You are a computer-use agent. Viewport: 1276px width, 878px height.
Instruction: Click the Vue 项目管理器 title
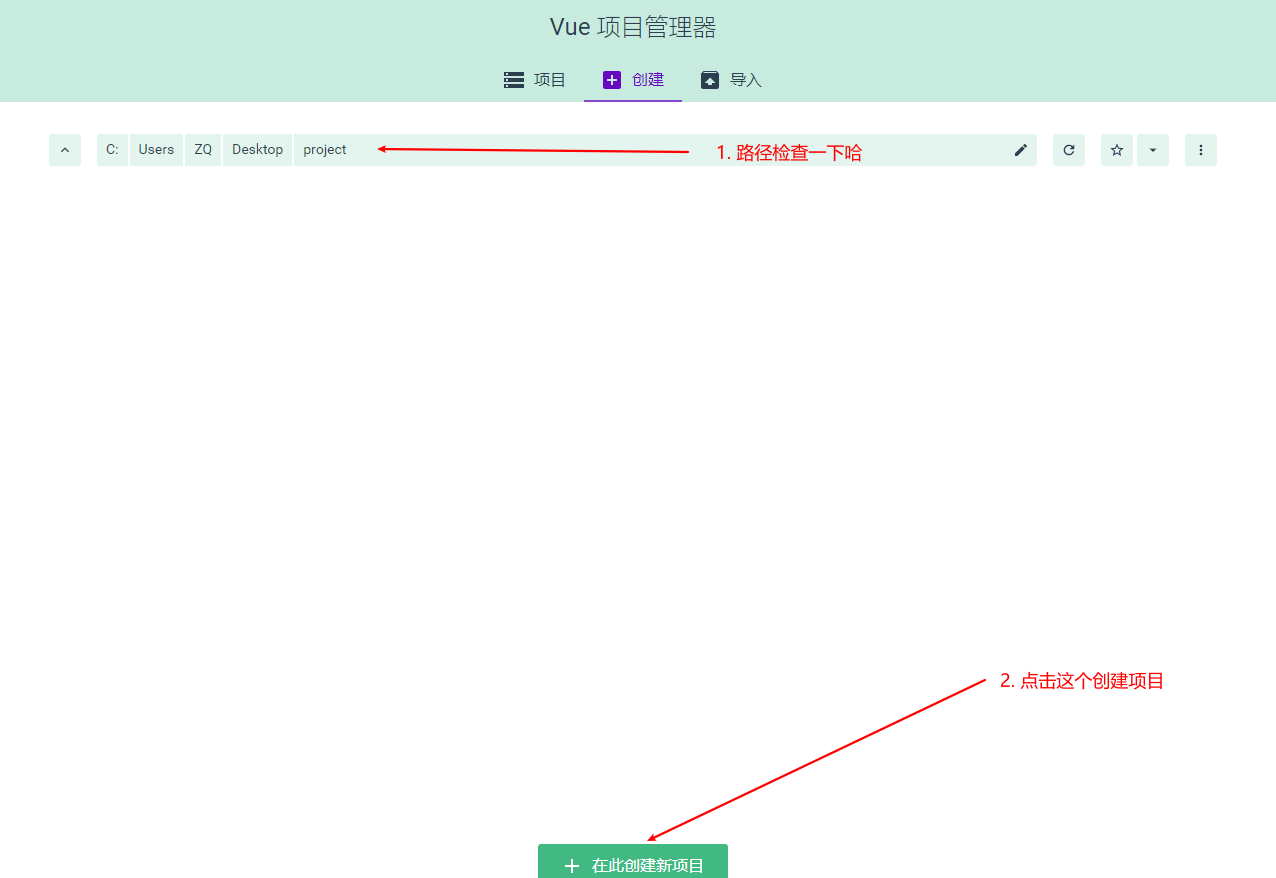633,27
